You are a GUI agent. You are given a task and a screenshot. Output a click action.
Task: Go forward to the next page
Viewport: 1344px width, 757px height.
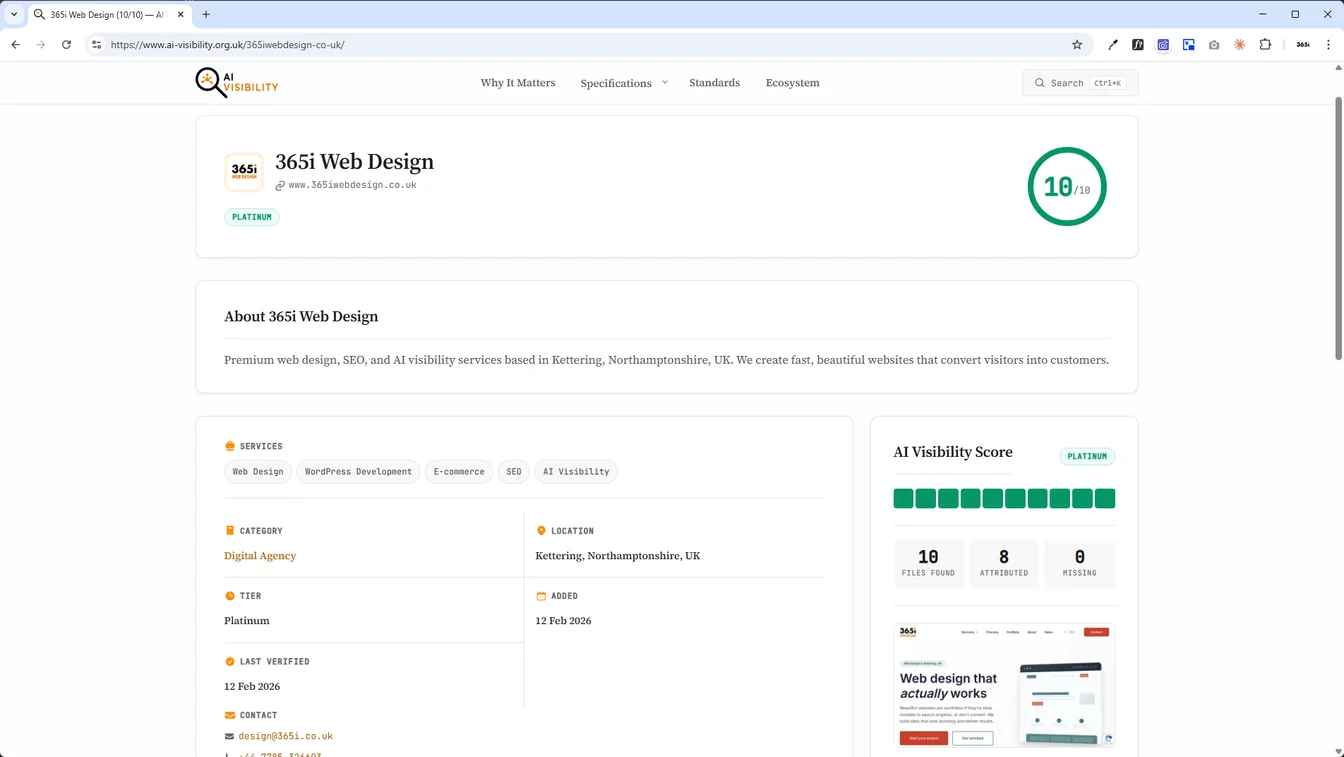click(41, 45)
